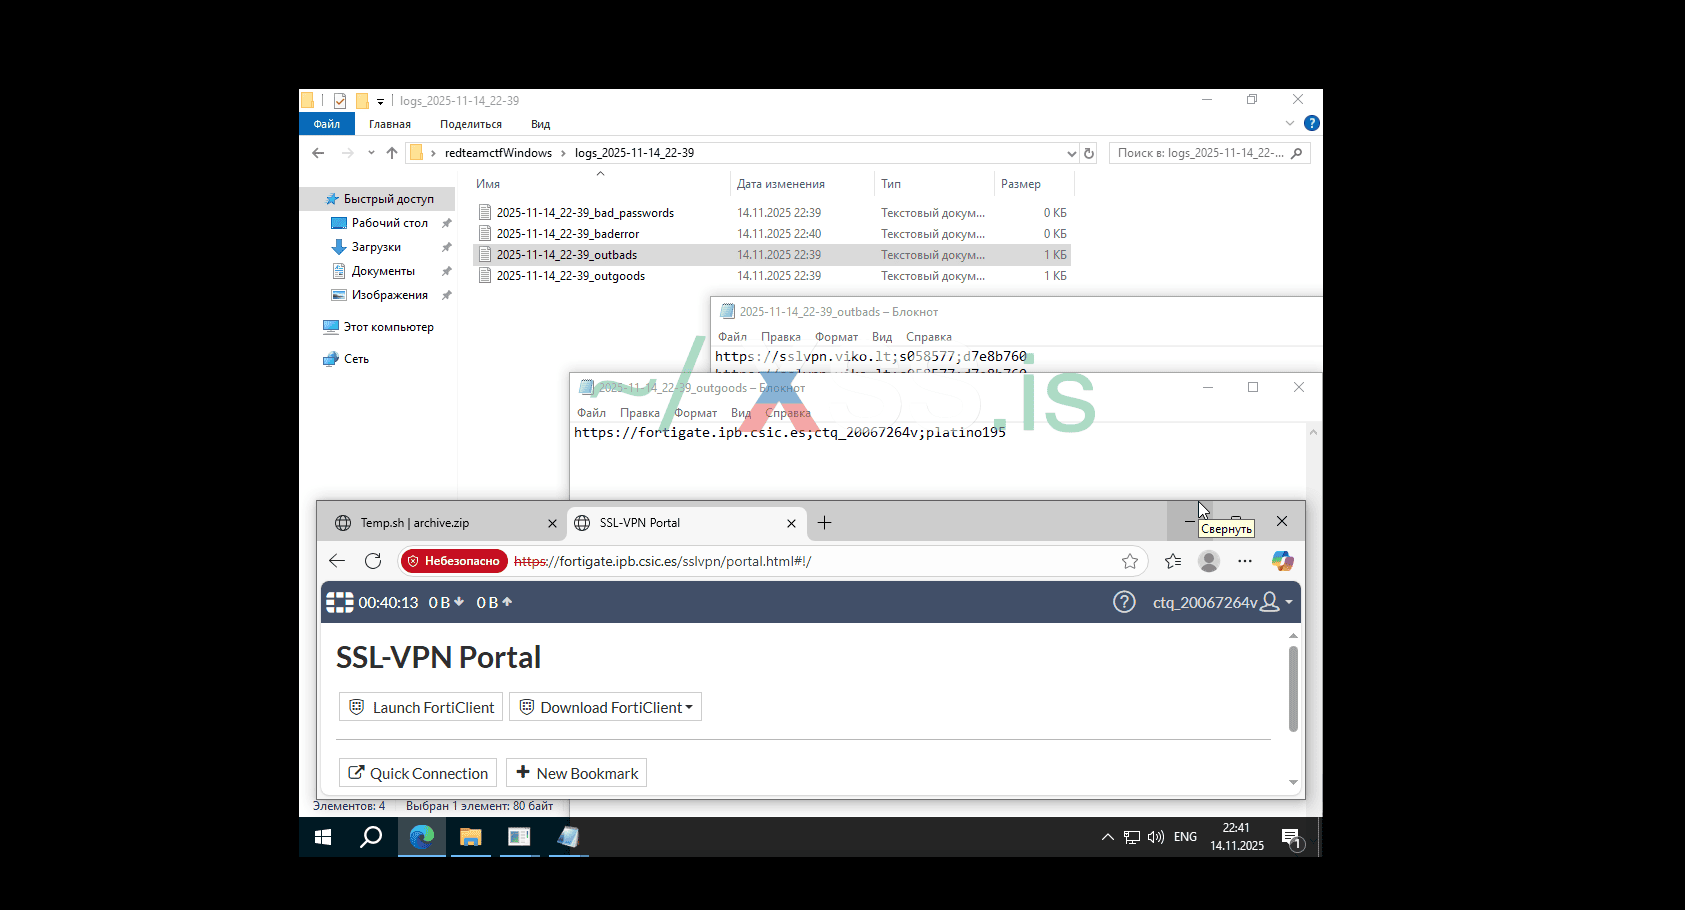Click the Properties checkmark icon in Explorer title bar

tap(340, 101)
